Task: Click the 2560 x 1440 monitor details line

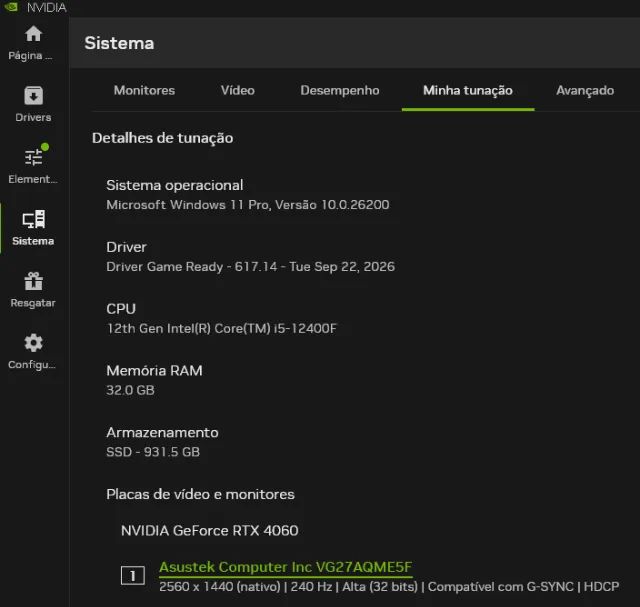Action: [389, 587]
